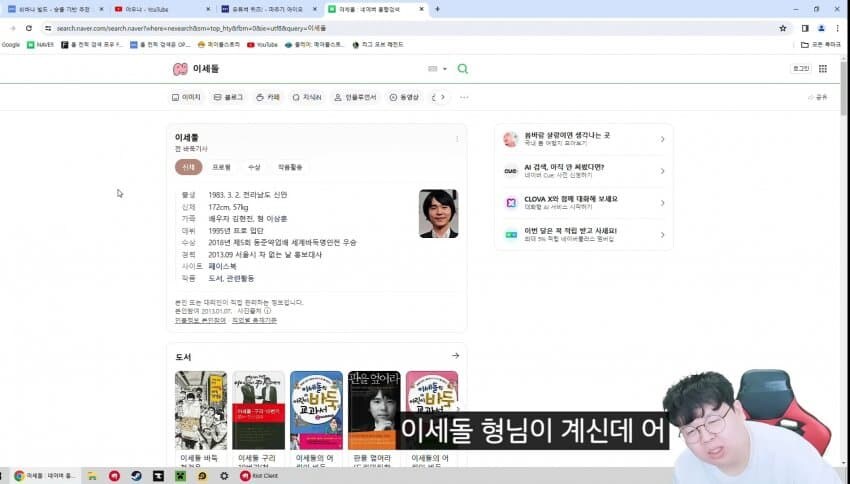Viewport: 850px width, 484px height.
Task: Open Riot Client from the taskbar
Action: point(260,476)
